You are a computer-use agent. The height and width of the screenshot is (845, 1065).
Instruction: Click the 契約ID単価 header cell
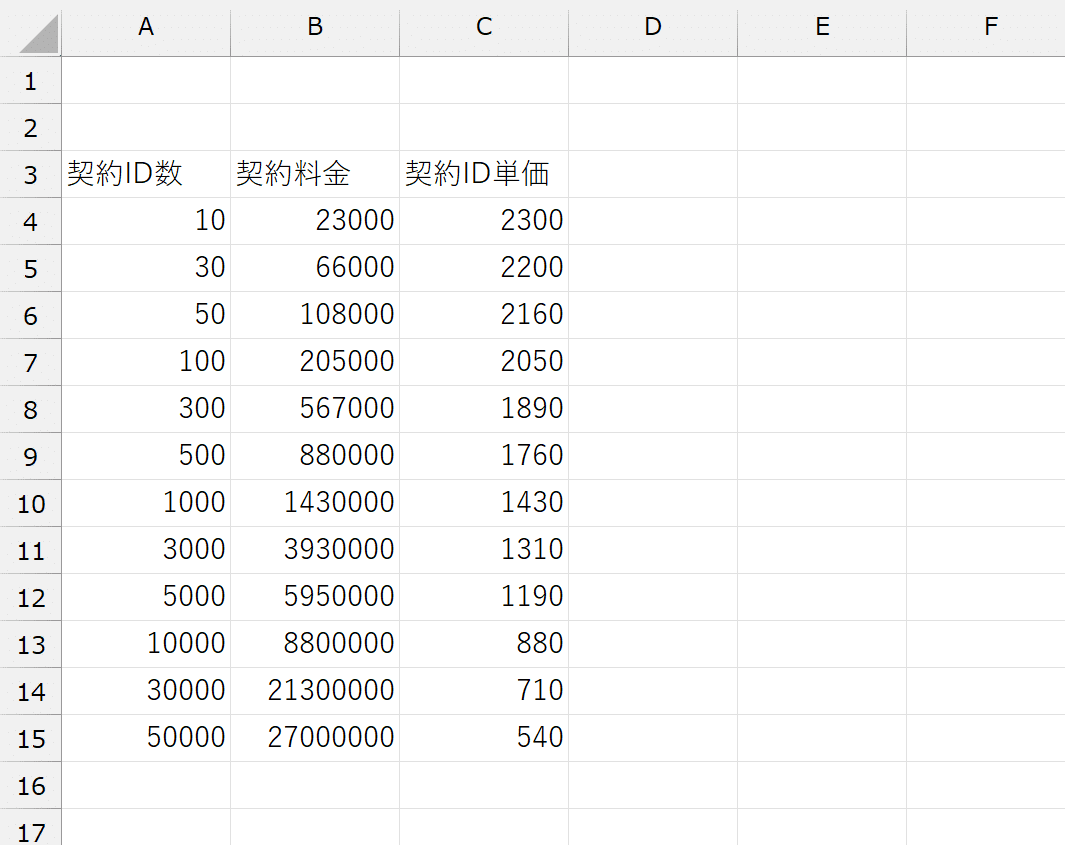point(484,175)
